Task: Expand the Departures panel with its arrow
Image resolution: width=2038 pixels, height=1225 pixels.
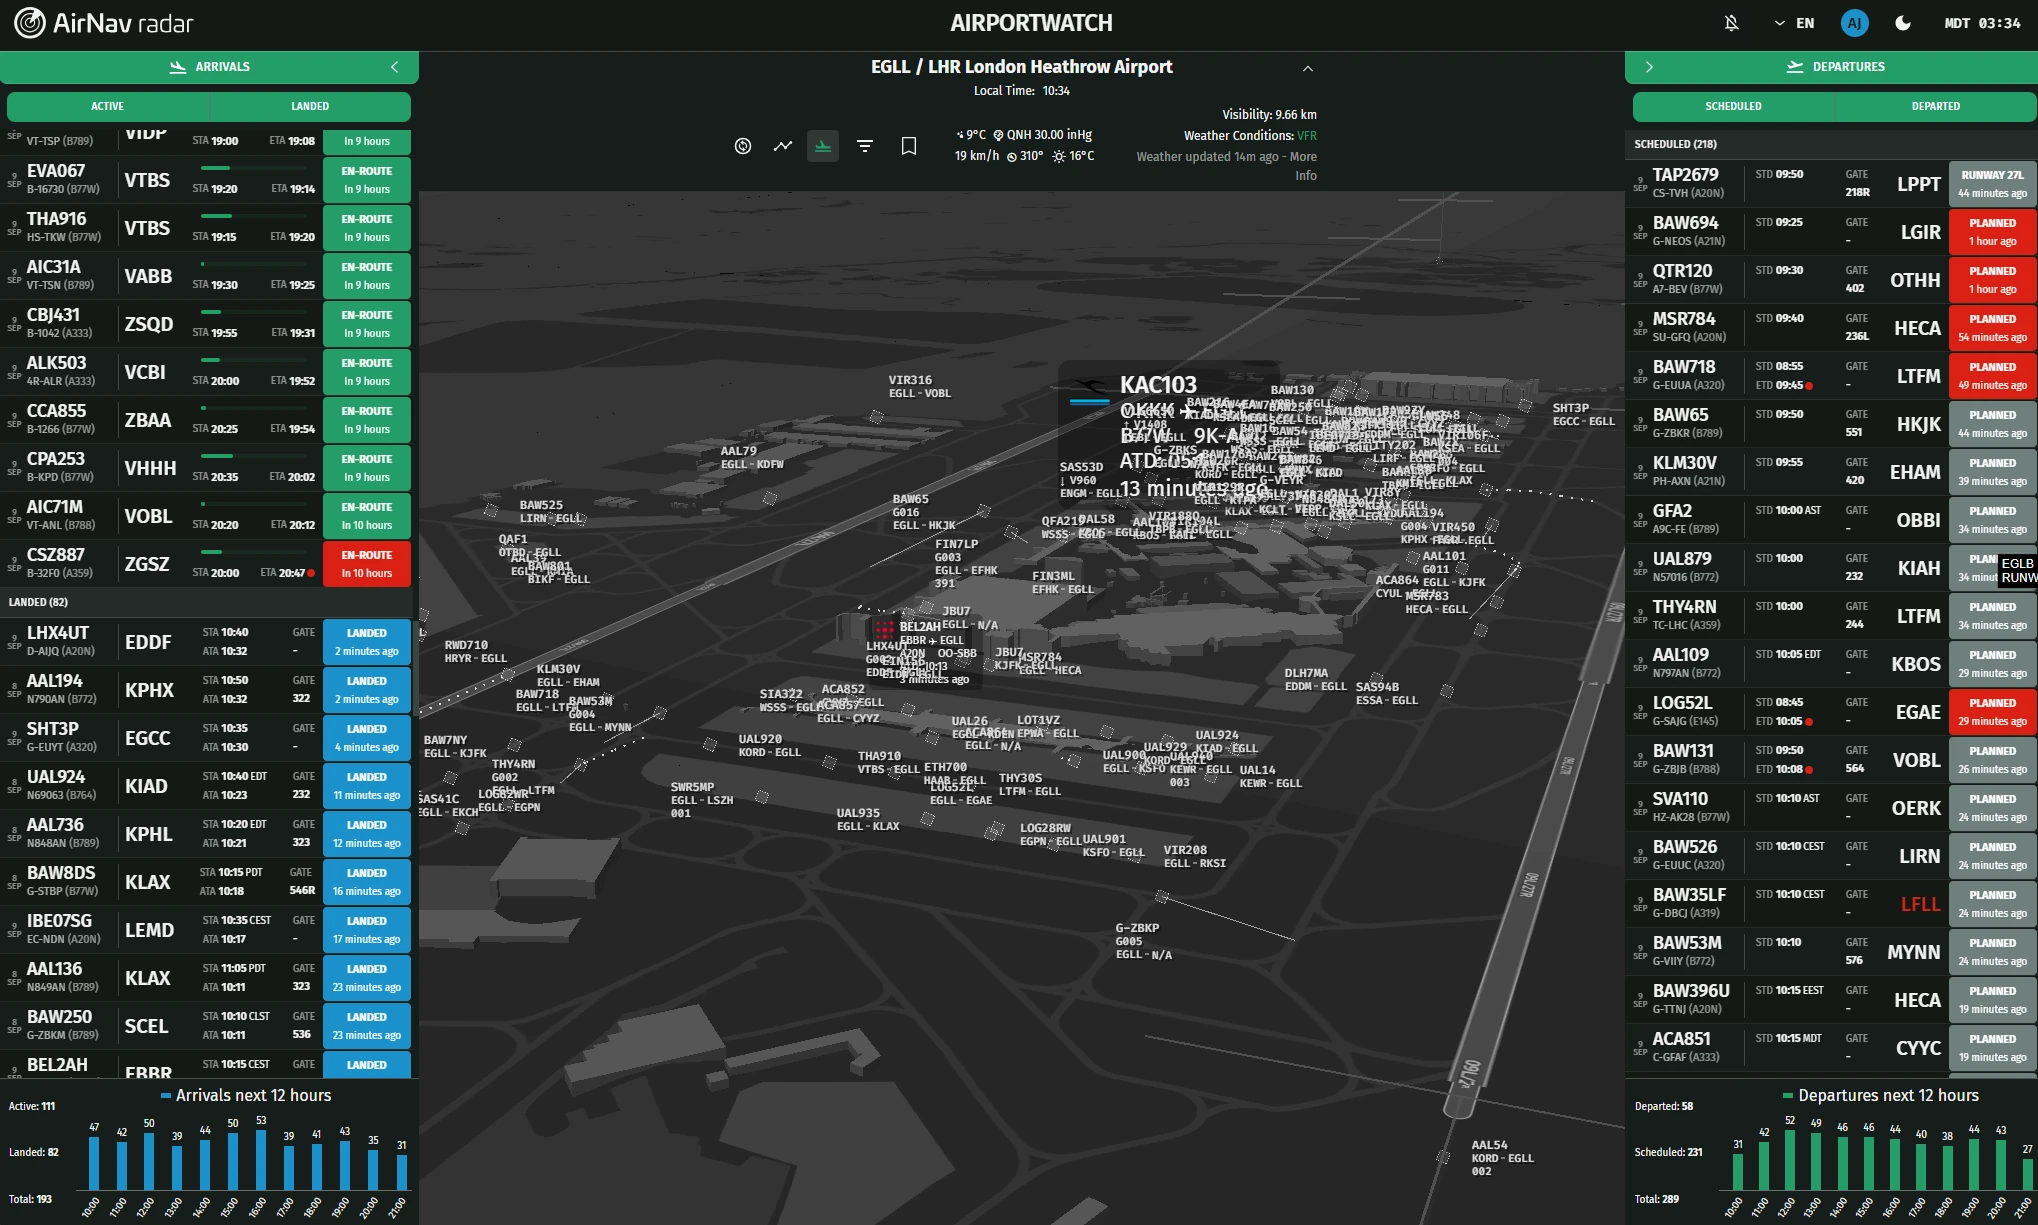Action: [x=1649, y=67]
